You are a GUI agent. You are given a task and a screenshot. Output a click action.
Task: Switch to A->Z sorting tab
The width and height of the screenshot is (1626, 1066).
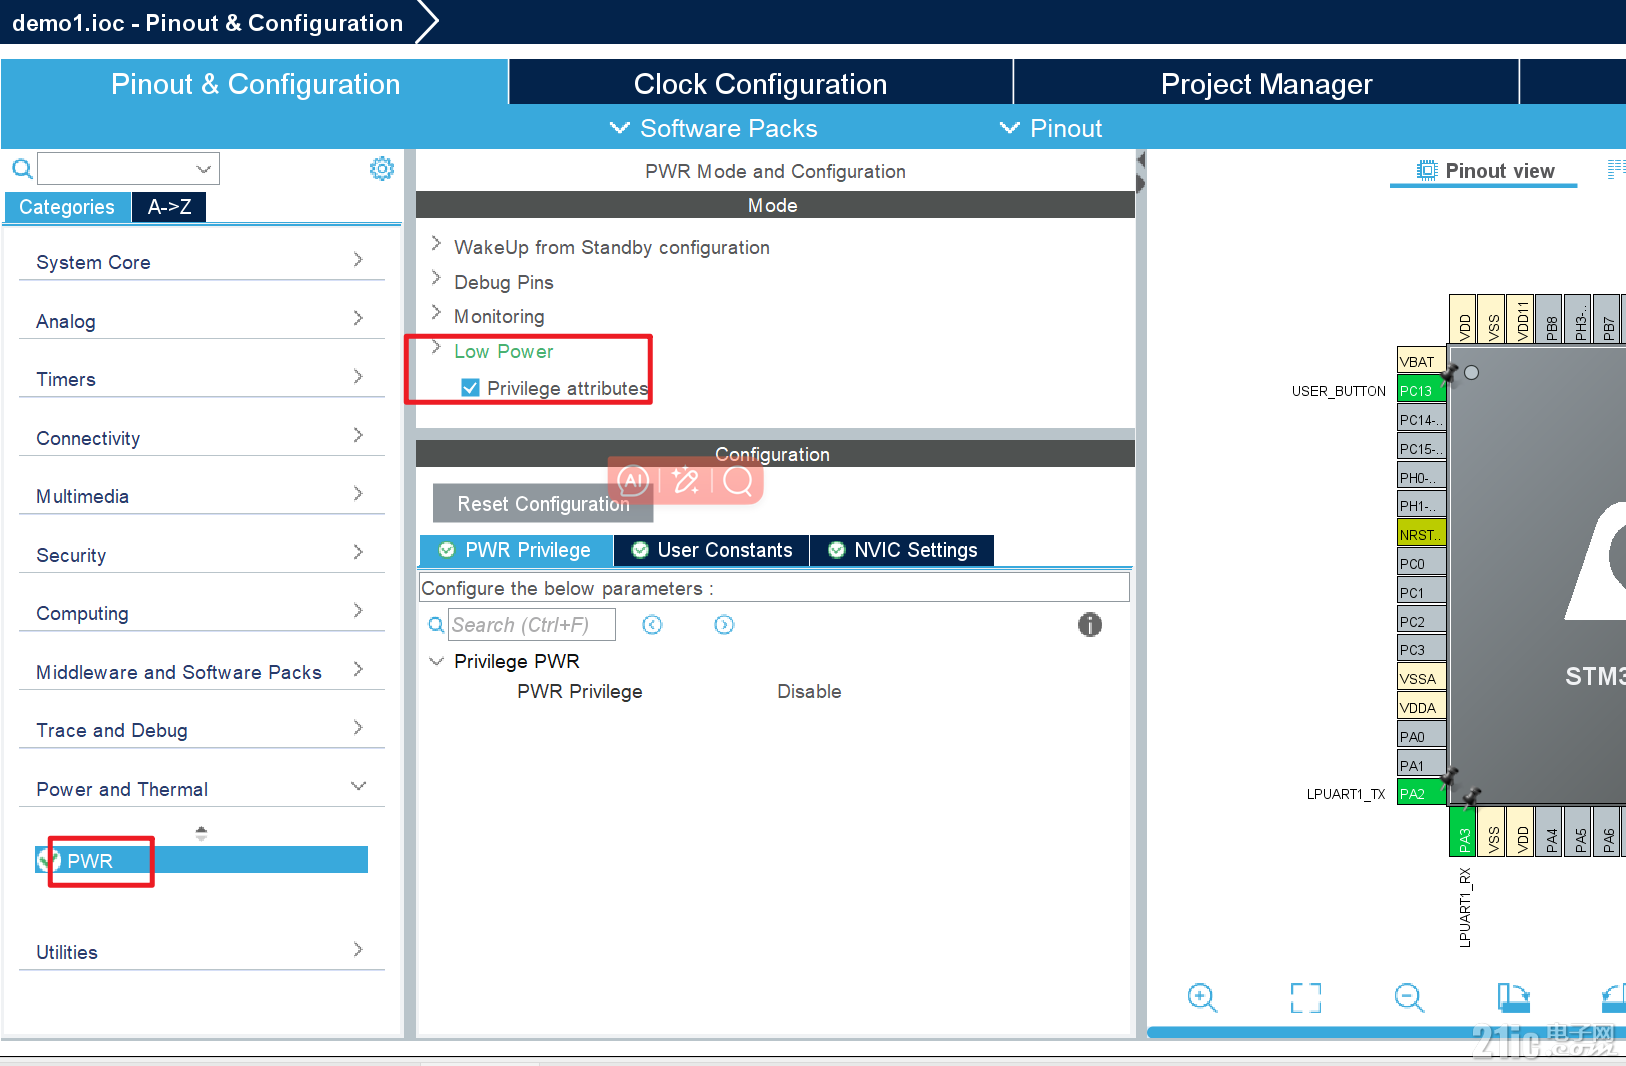(x=169, y=207)
